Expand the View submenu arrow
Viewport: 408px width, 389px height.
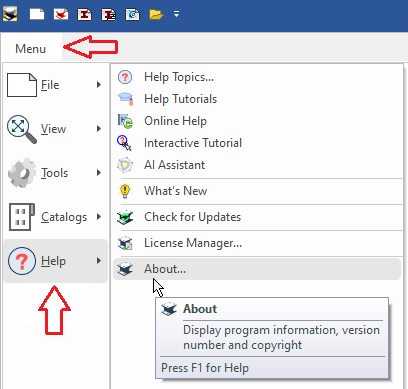click(x=99, y=129)
